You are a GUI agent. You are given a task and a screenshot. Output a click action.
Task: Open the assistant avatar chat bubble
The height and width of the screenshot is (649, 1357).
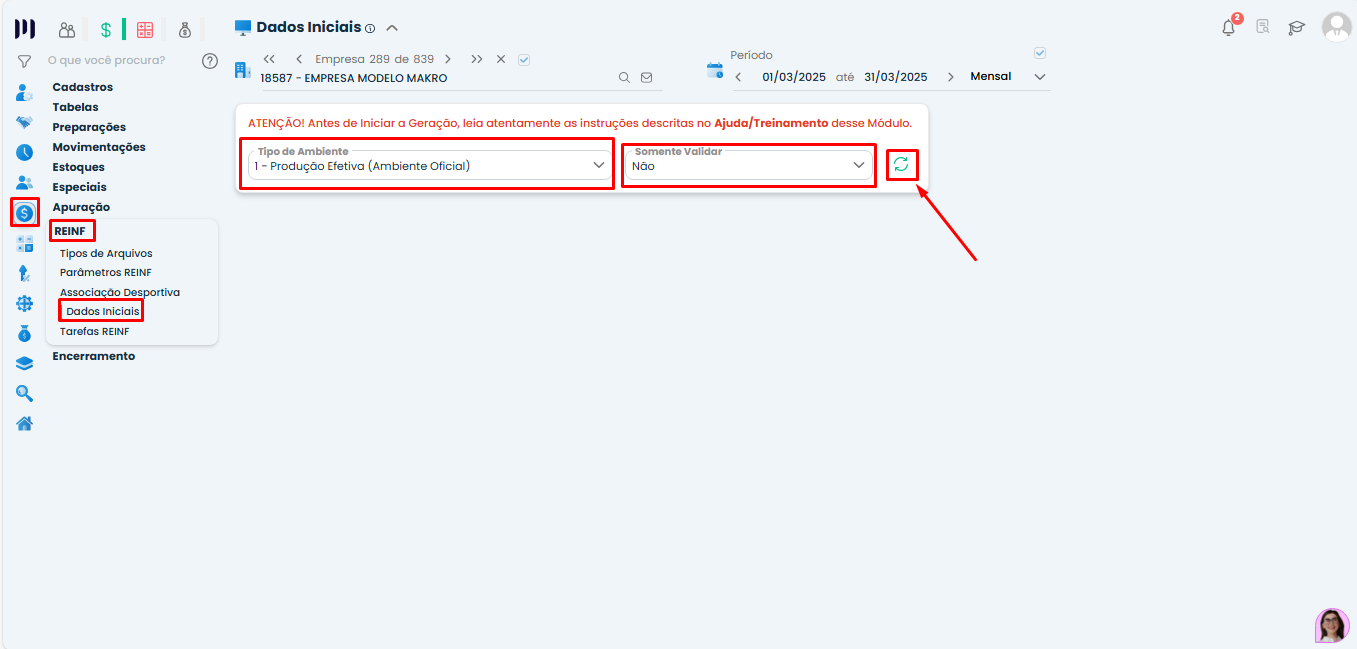1332,625
